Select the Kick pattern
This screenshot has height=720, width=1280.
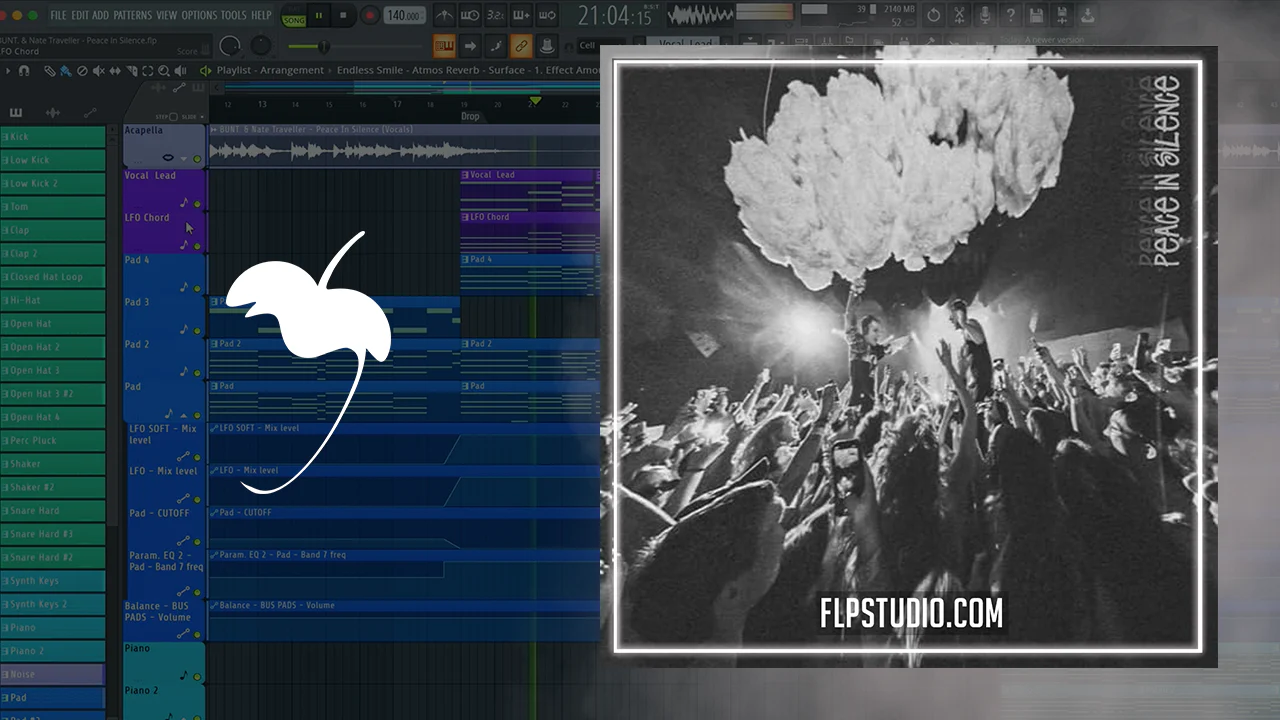tap(53, 137)
